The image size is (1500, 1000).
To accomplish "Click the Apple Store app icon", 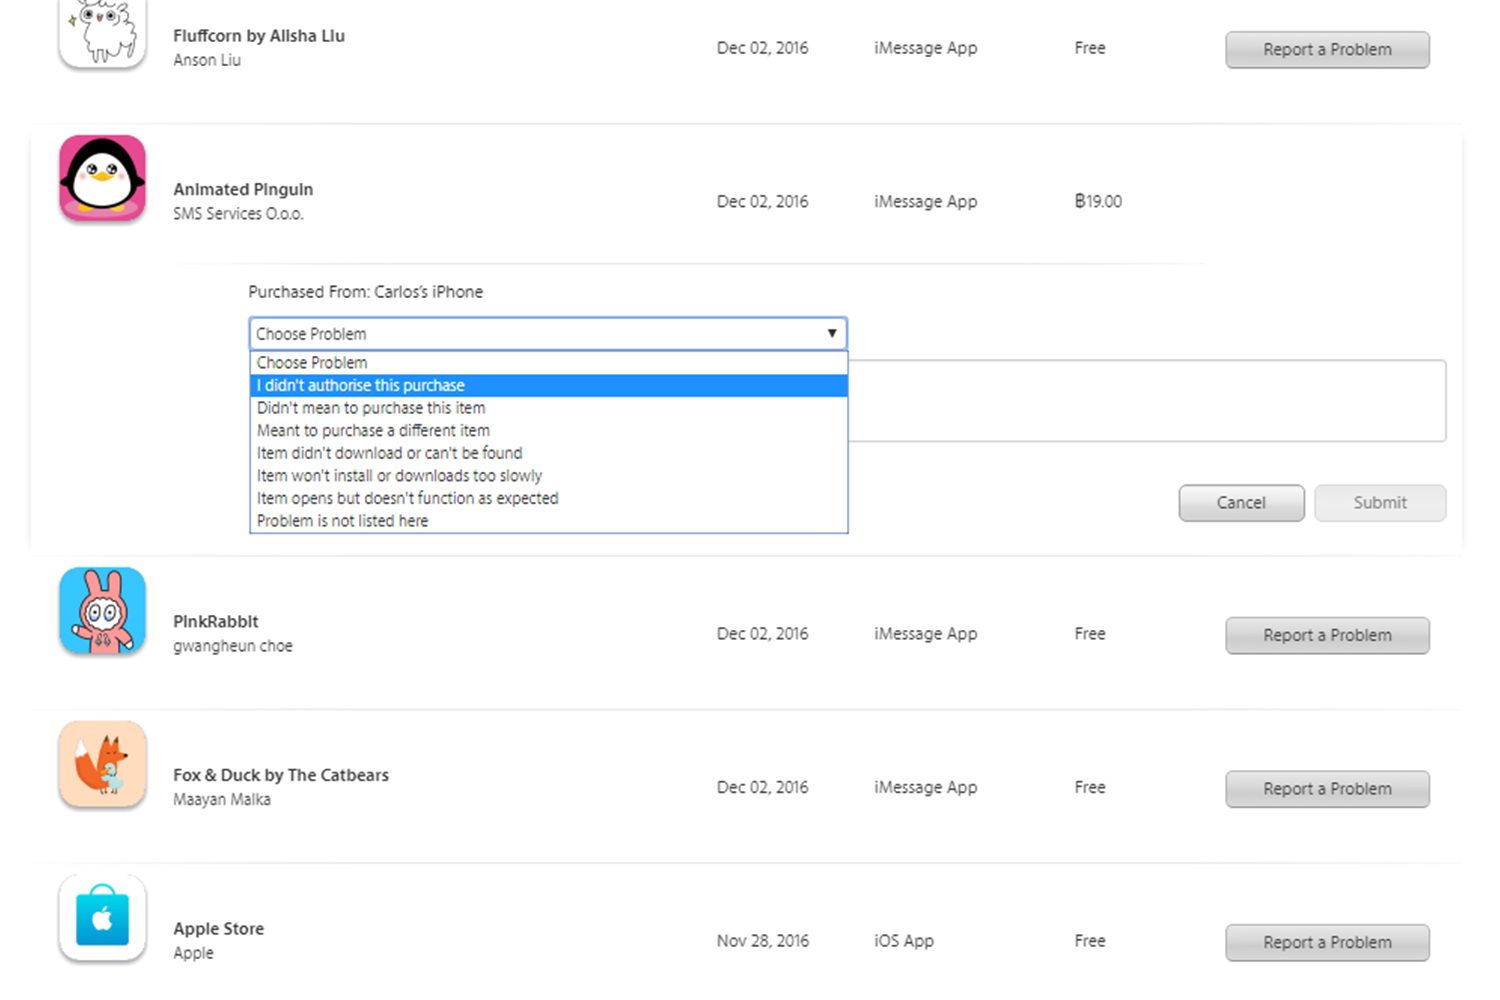I will pyautogui.click(x=102, y=918).
